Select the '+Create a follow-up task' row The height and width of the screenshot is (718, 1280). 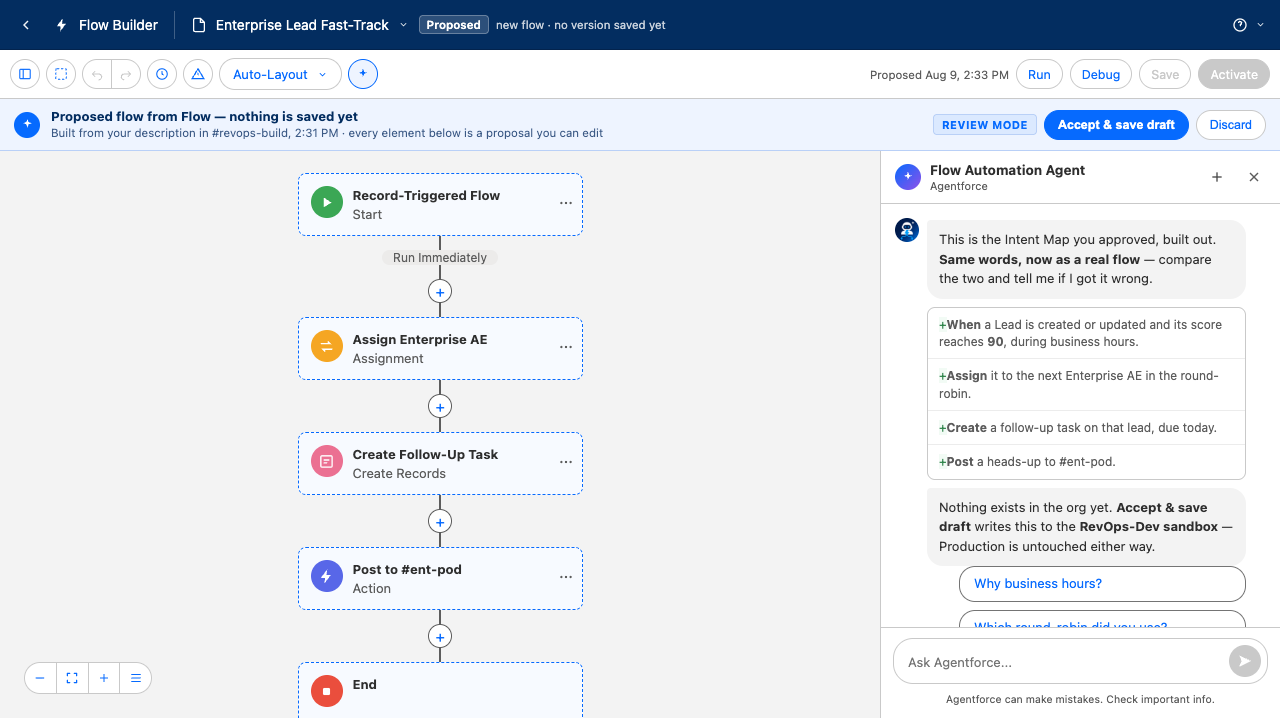(1086, 428)
